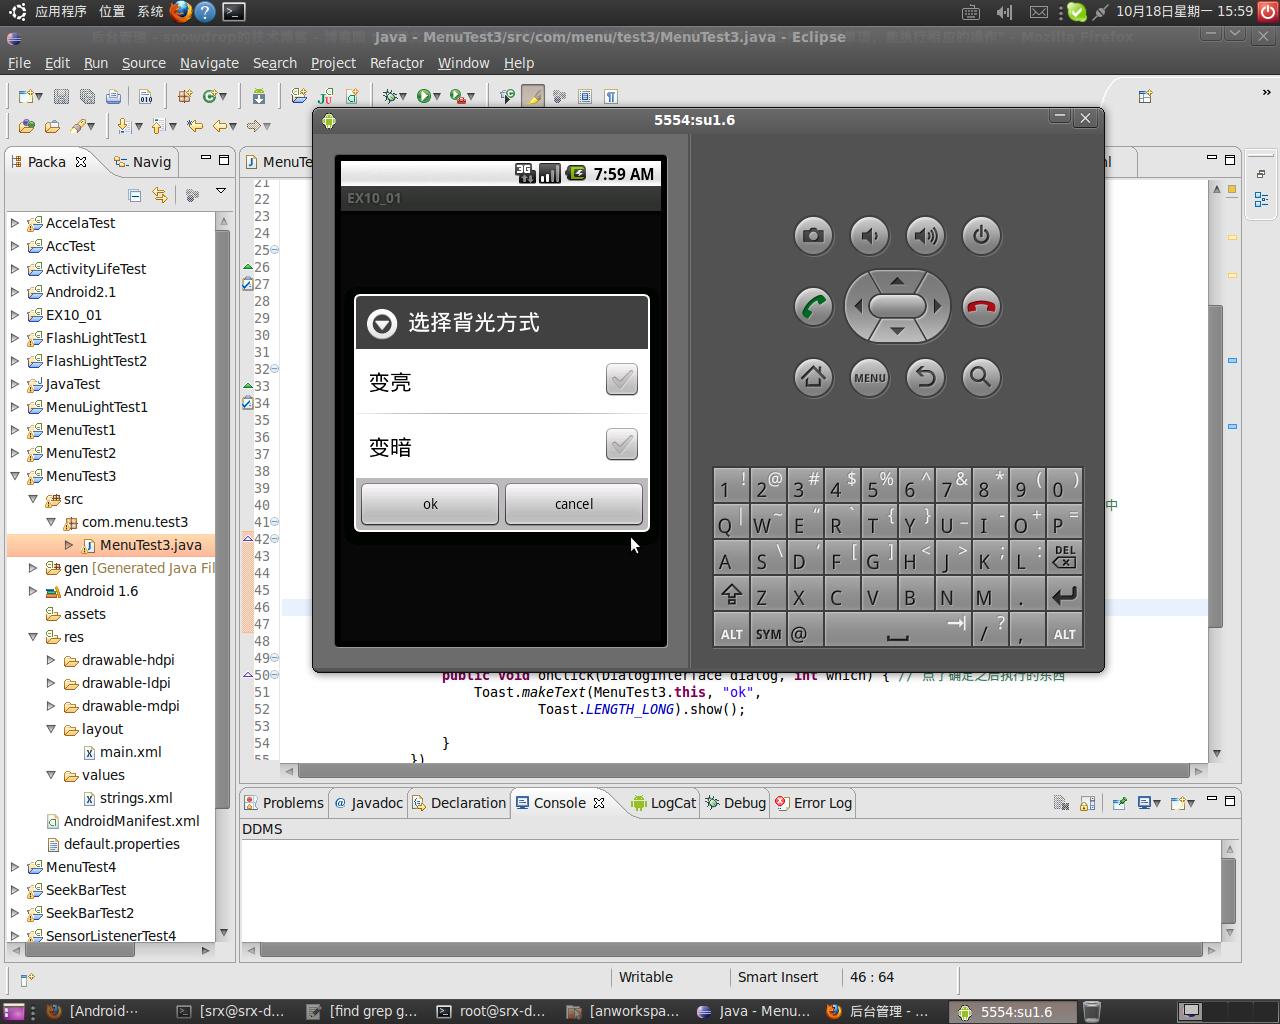Click the Print toolbar icon in Eclipse
This screenshot has height=1024, width=1280.
pyautogui.click(x=113, y=96)
